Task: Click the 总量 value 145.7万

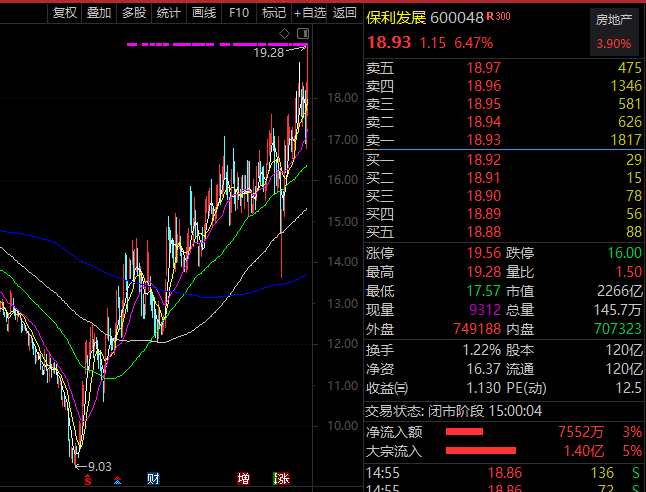Action: pyautogui.click(x=618, y=310)
